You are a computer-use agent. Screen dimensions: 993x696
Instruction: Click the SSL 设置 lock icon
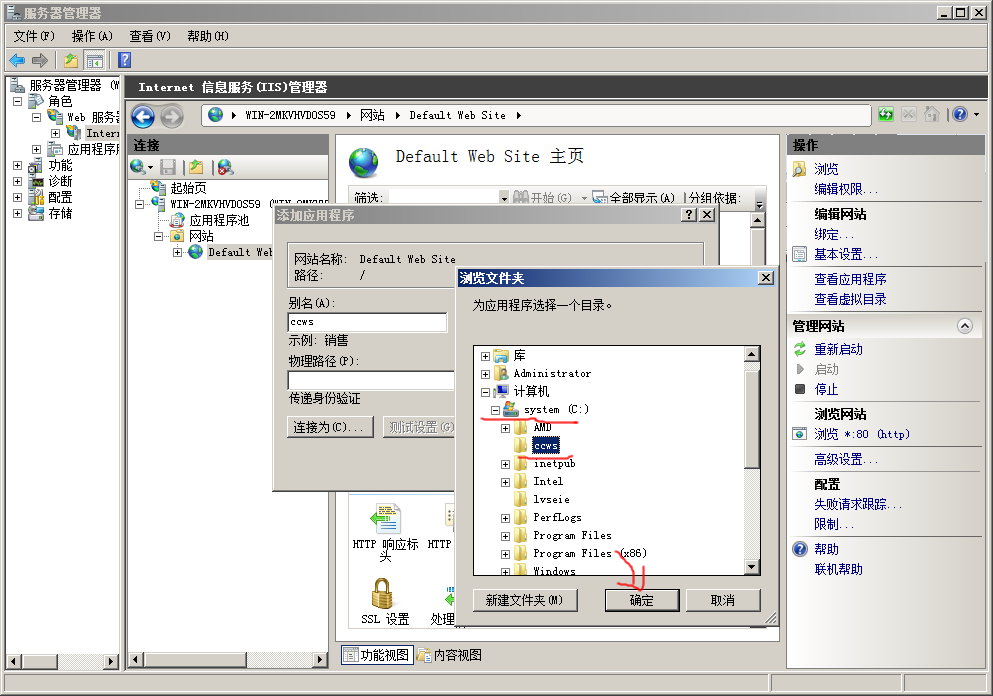click(x=382, y=594)
